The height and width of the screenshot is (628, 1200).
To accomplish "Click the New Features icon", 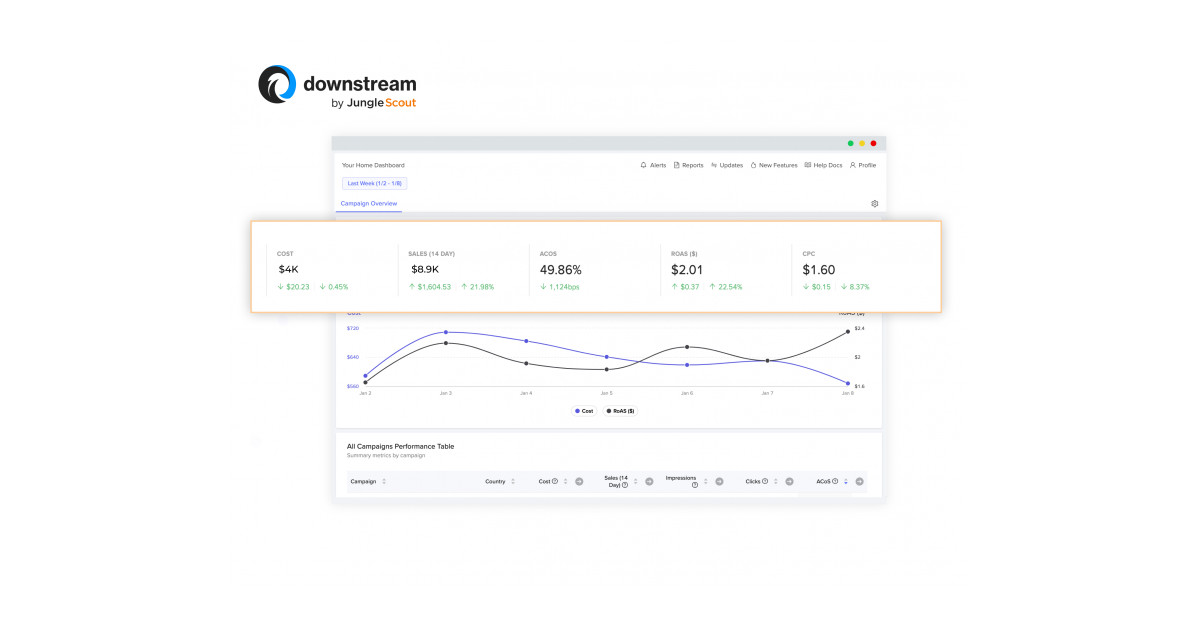I will tap(753, 165).
